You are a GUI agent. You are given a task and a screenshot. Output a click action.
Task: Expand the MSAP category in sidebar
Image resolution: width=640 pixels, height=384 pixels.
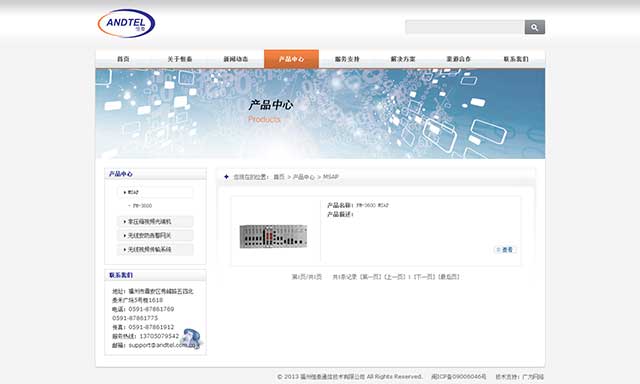156,192
